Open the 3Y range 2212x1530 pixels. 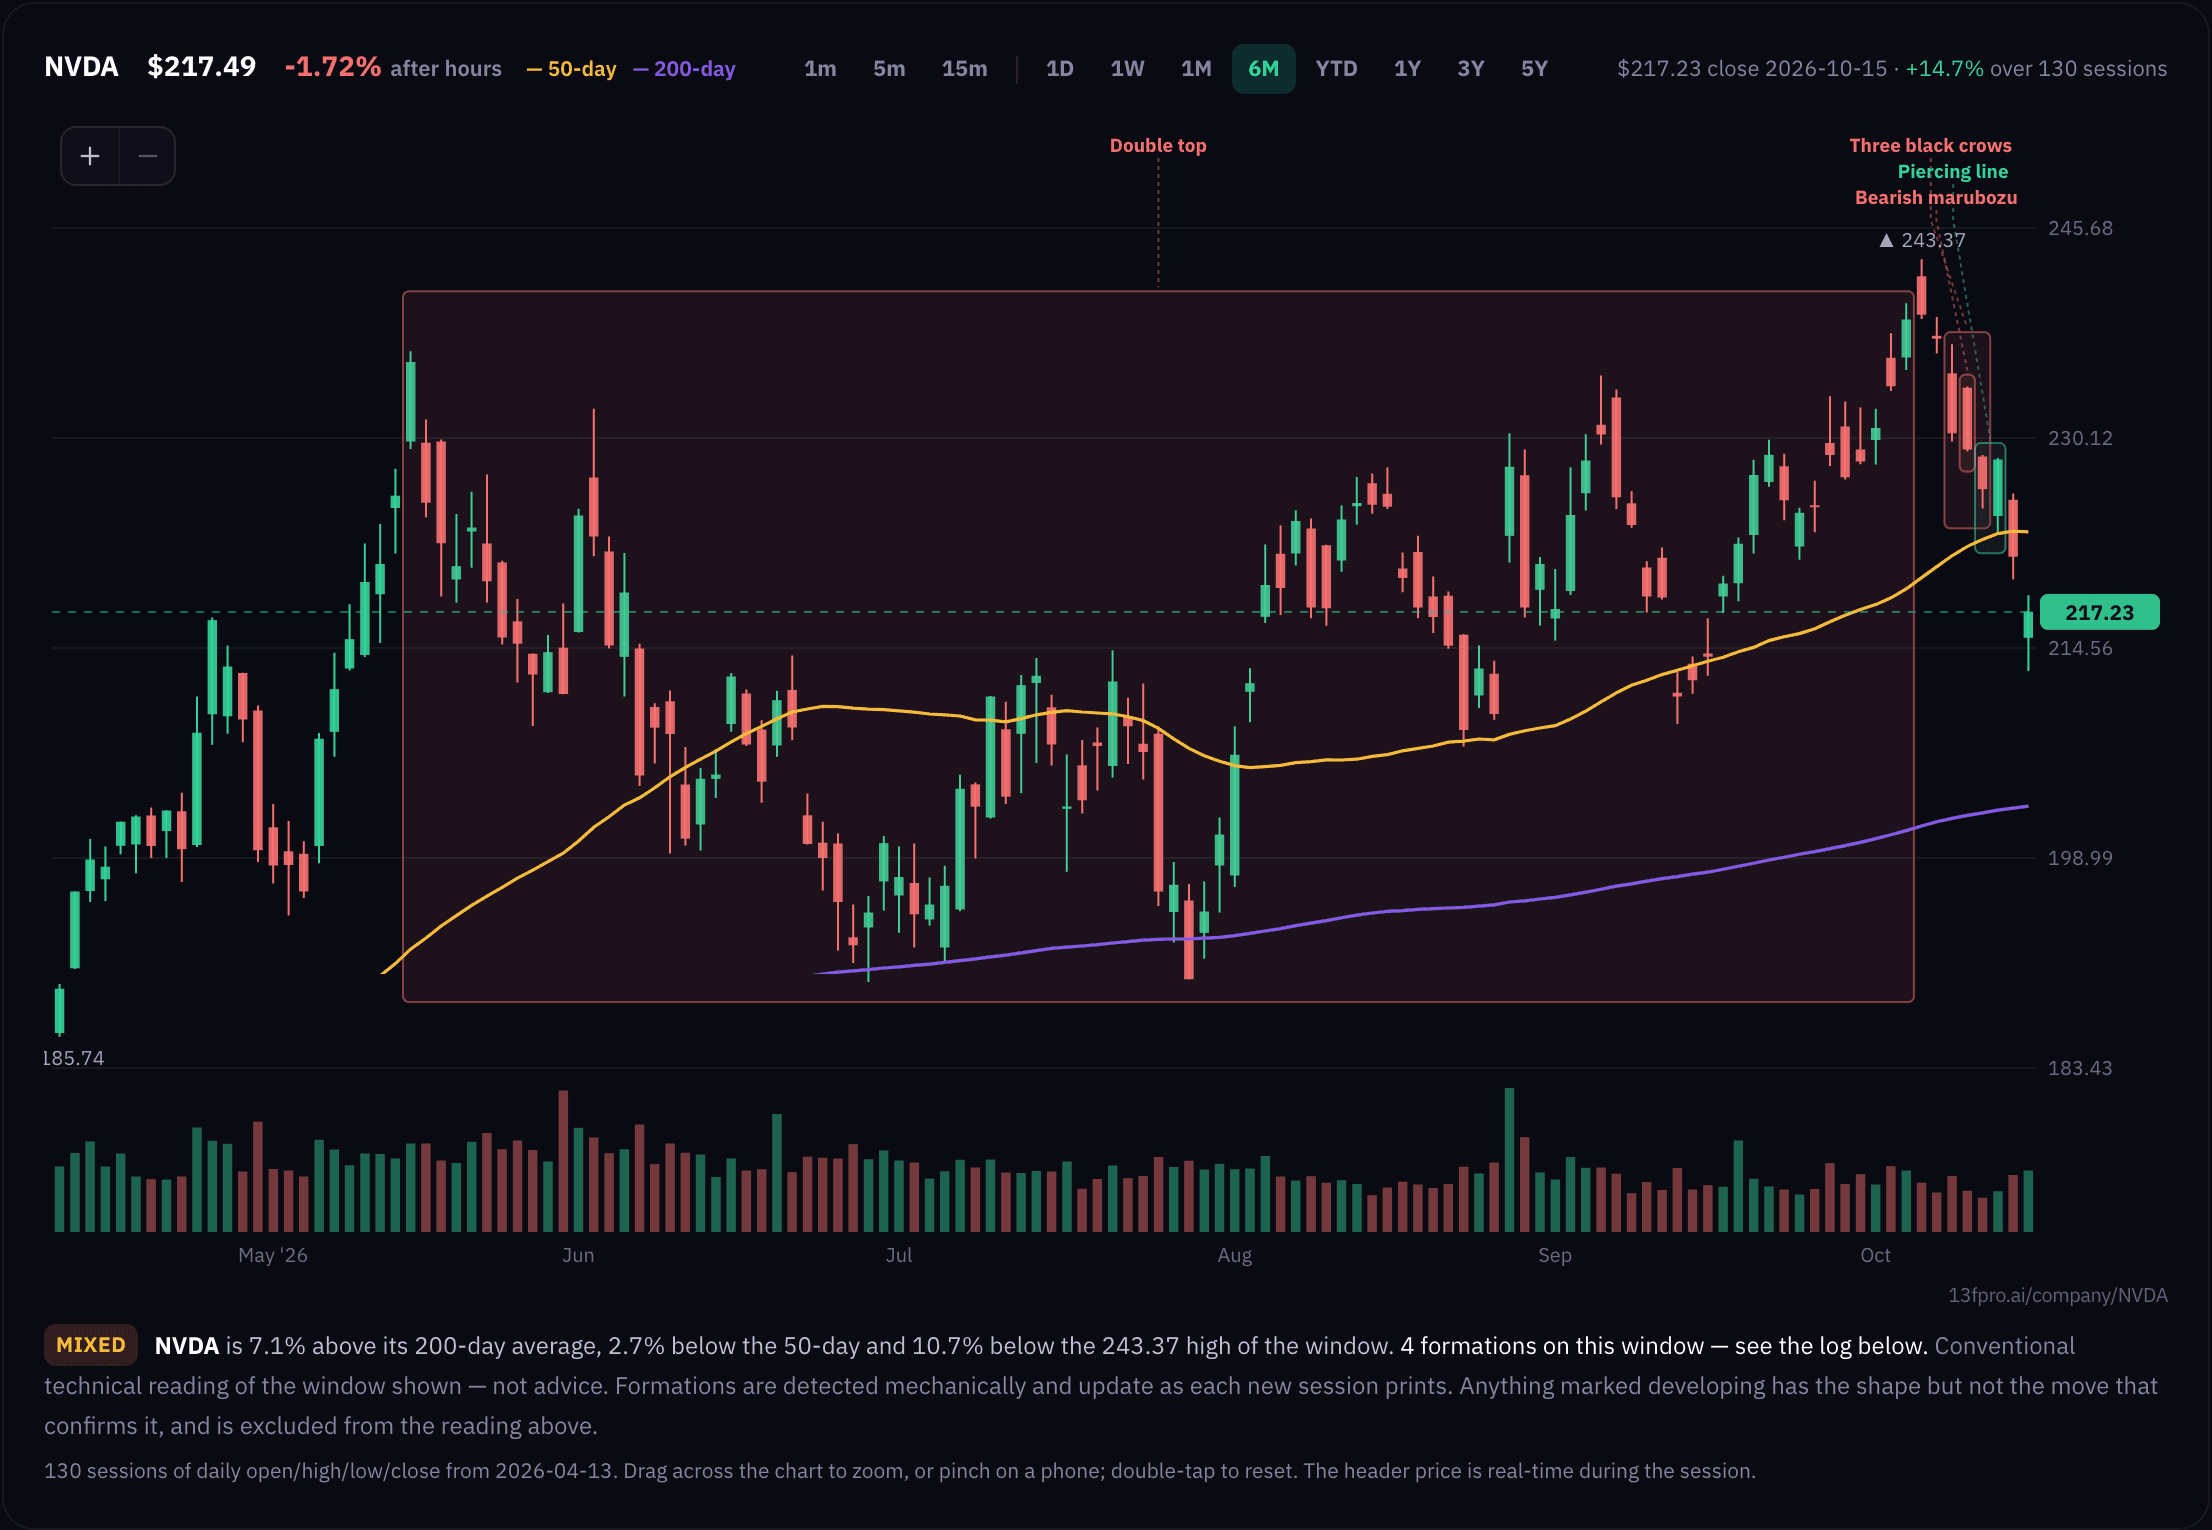point(1470,69)
